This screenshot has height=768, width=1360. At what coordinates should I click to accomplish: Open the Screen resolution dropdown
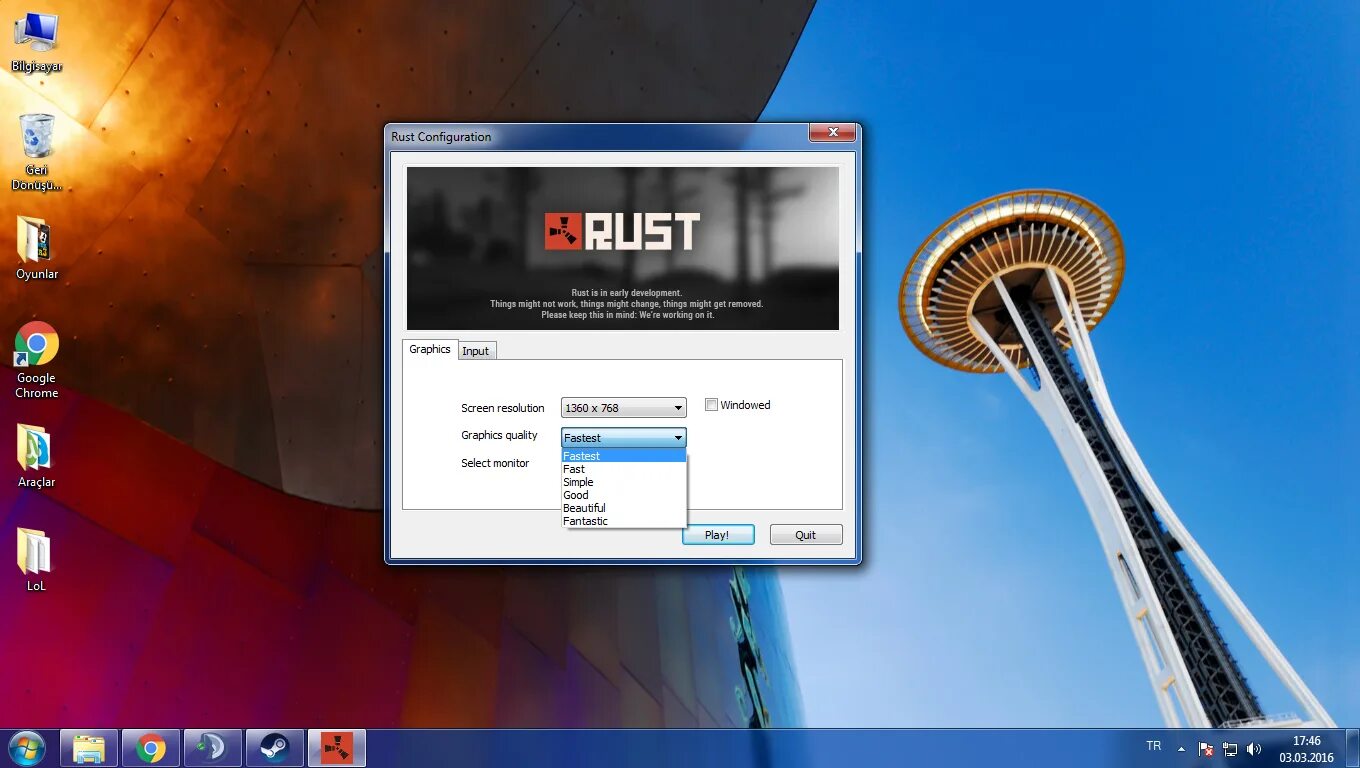pyautogui.click(x=624, y=408)
